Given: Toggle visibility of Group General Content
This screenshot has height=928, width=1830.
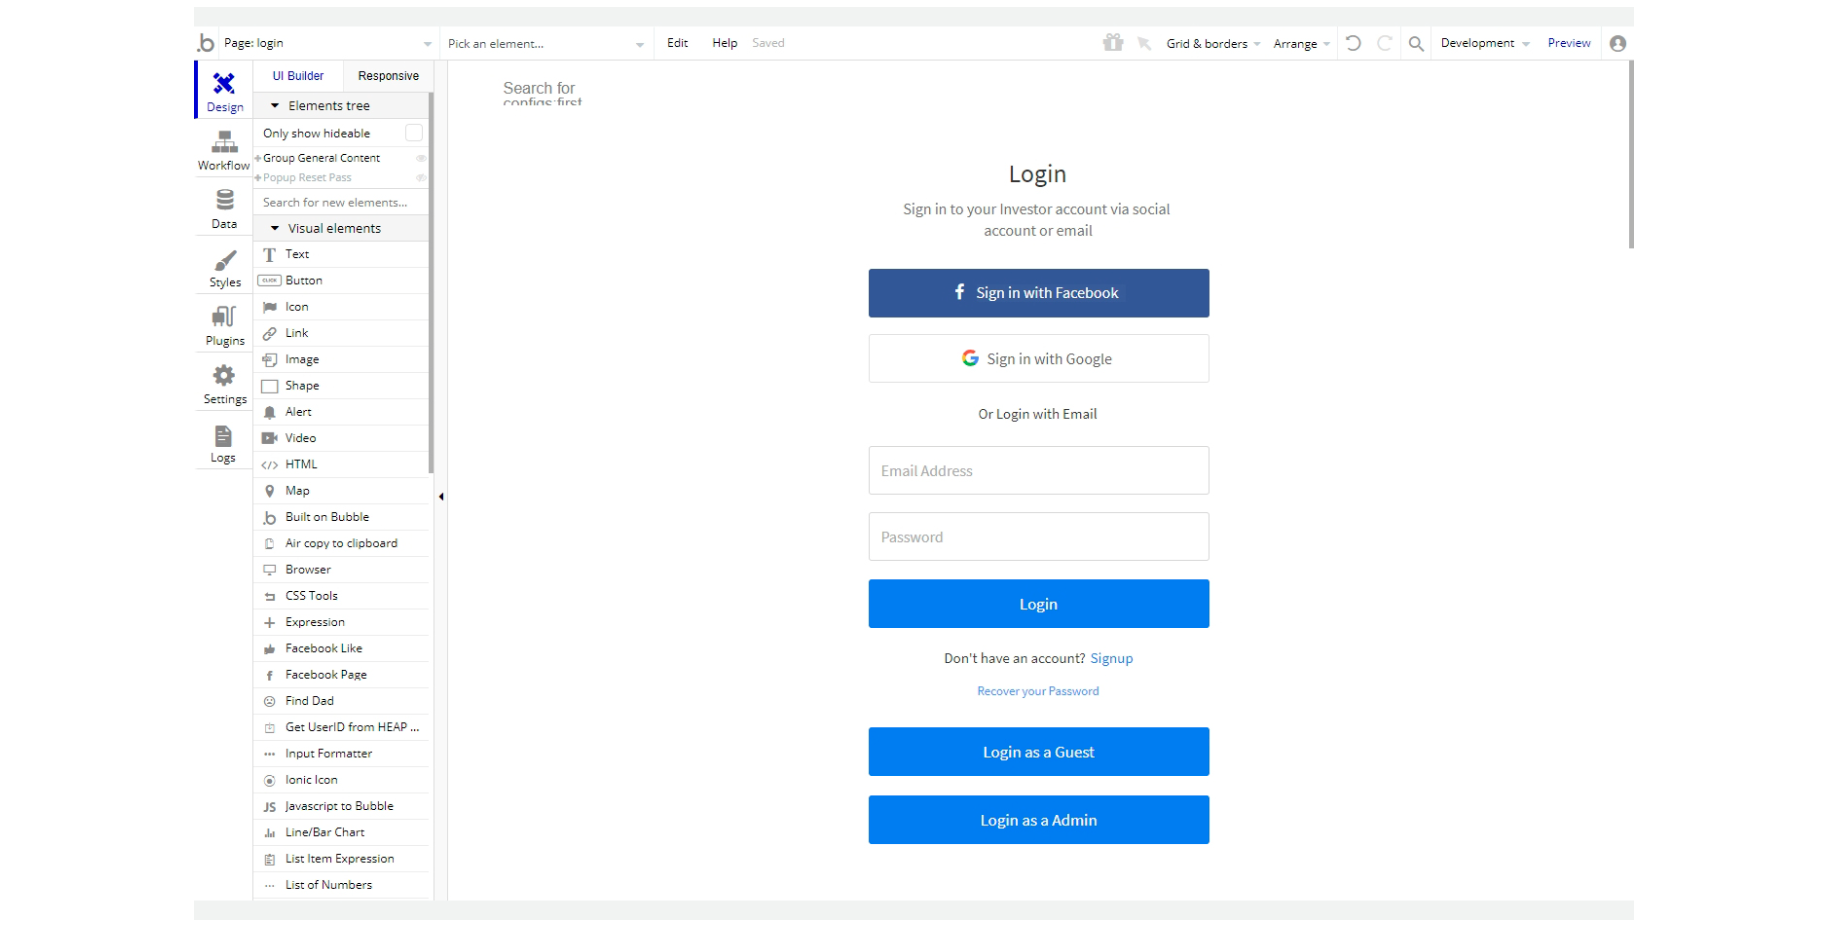Looking at the screenshot, I should [421, 158].
